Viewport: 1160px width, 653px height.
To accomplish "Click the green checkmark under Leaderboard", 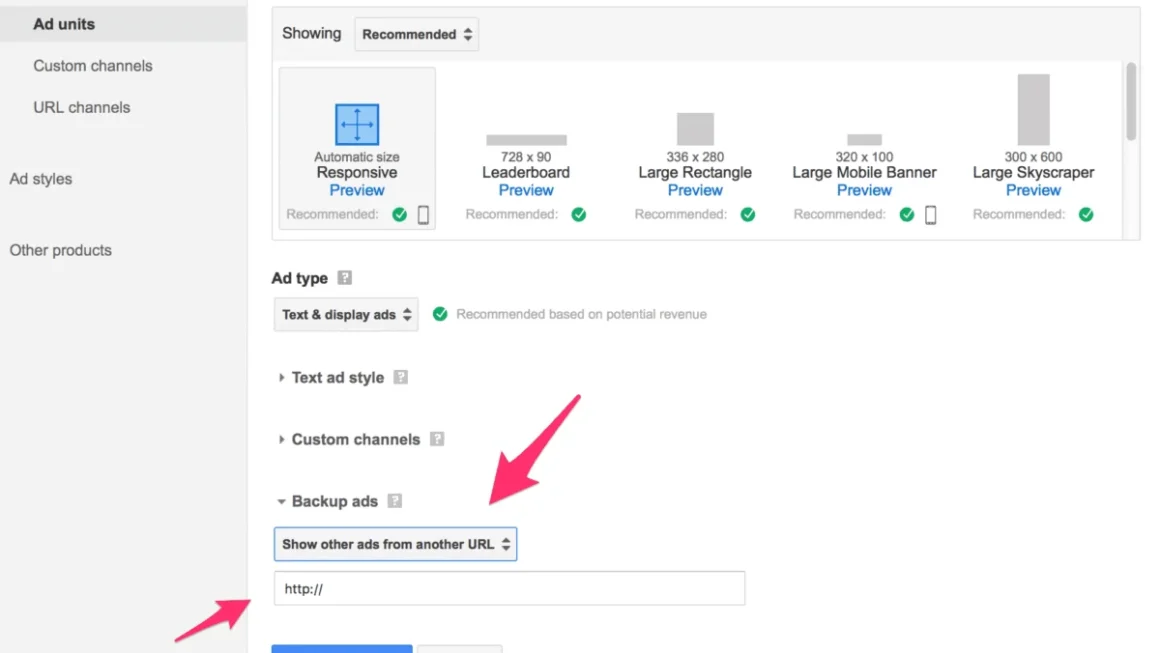I will [x=579, y=214].
